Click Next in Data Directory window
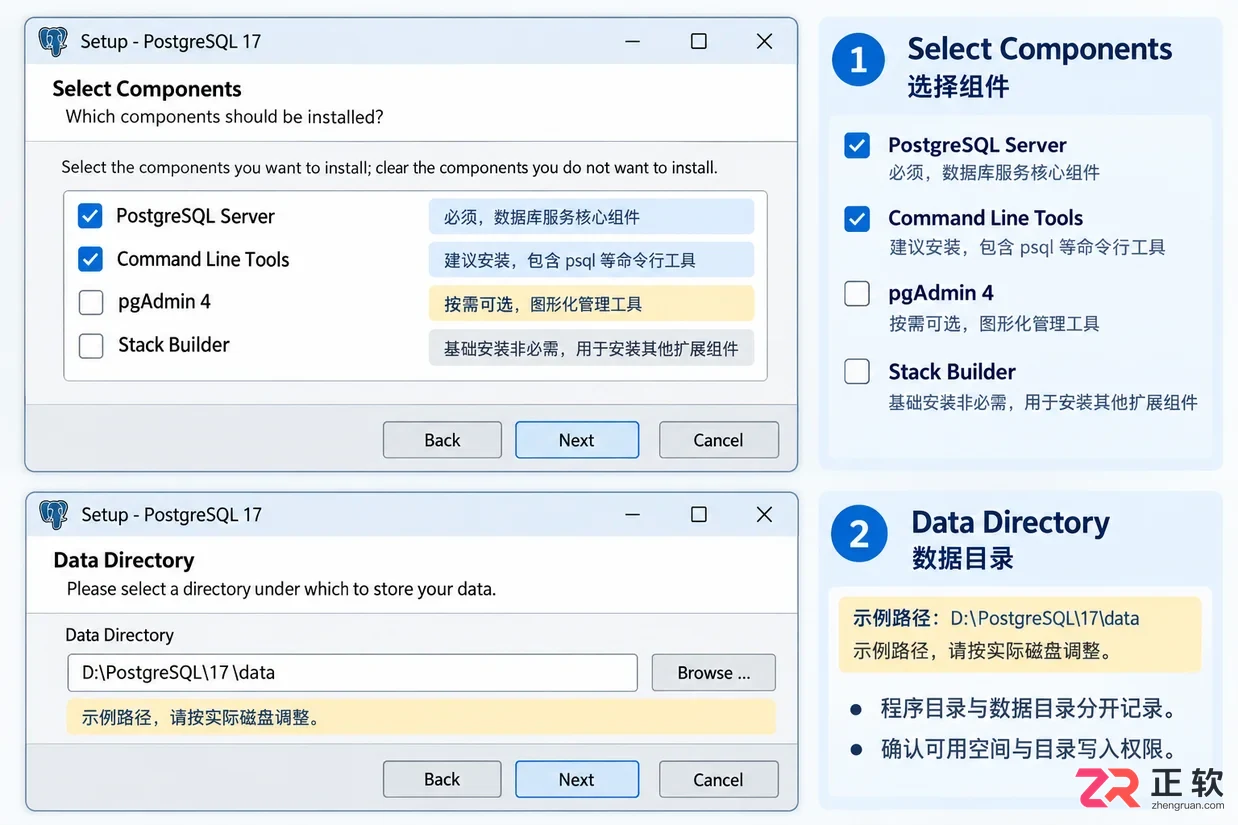This screenshot has width=1238, height=825. pos(577,779)
